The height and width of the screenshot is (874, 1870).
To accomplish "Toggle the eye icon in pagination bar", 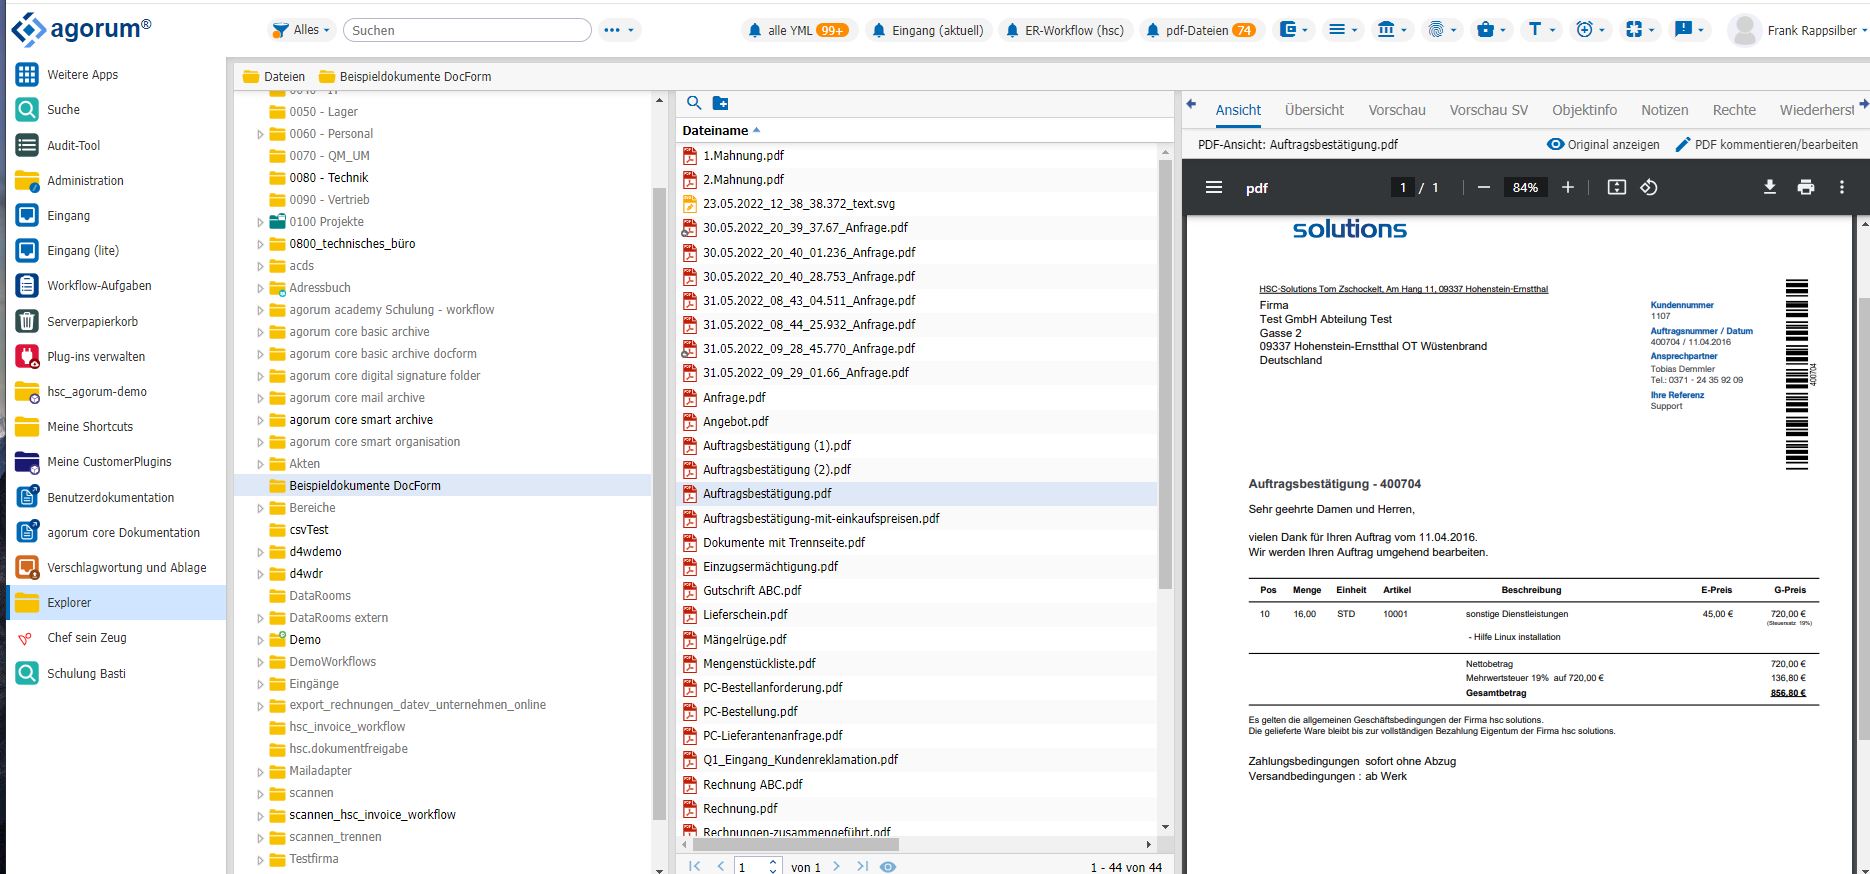I will 887,866.
